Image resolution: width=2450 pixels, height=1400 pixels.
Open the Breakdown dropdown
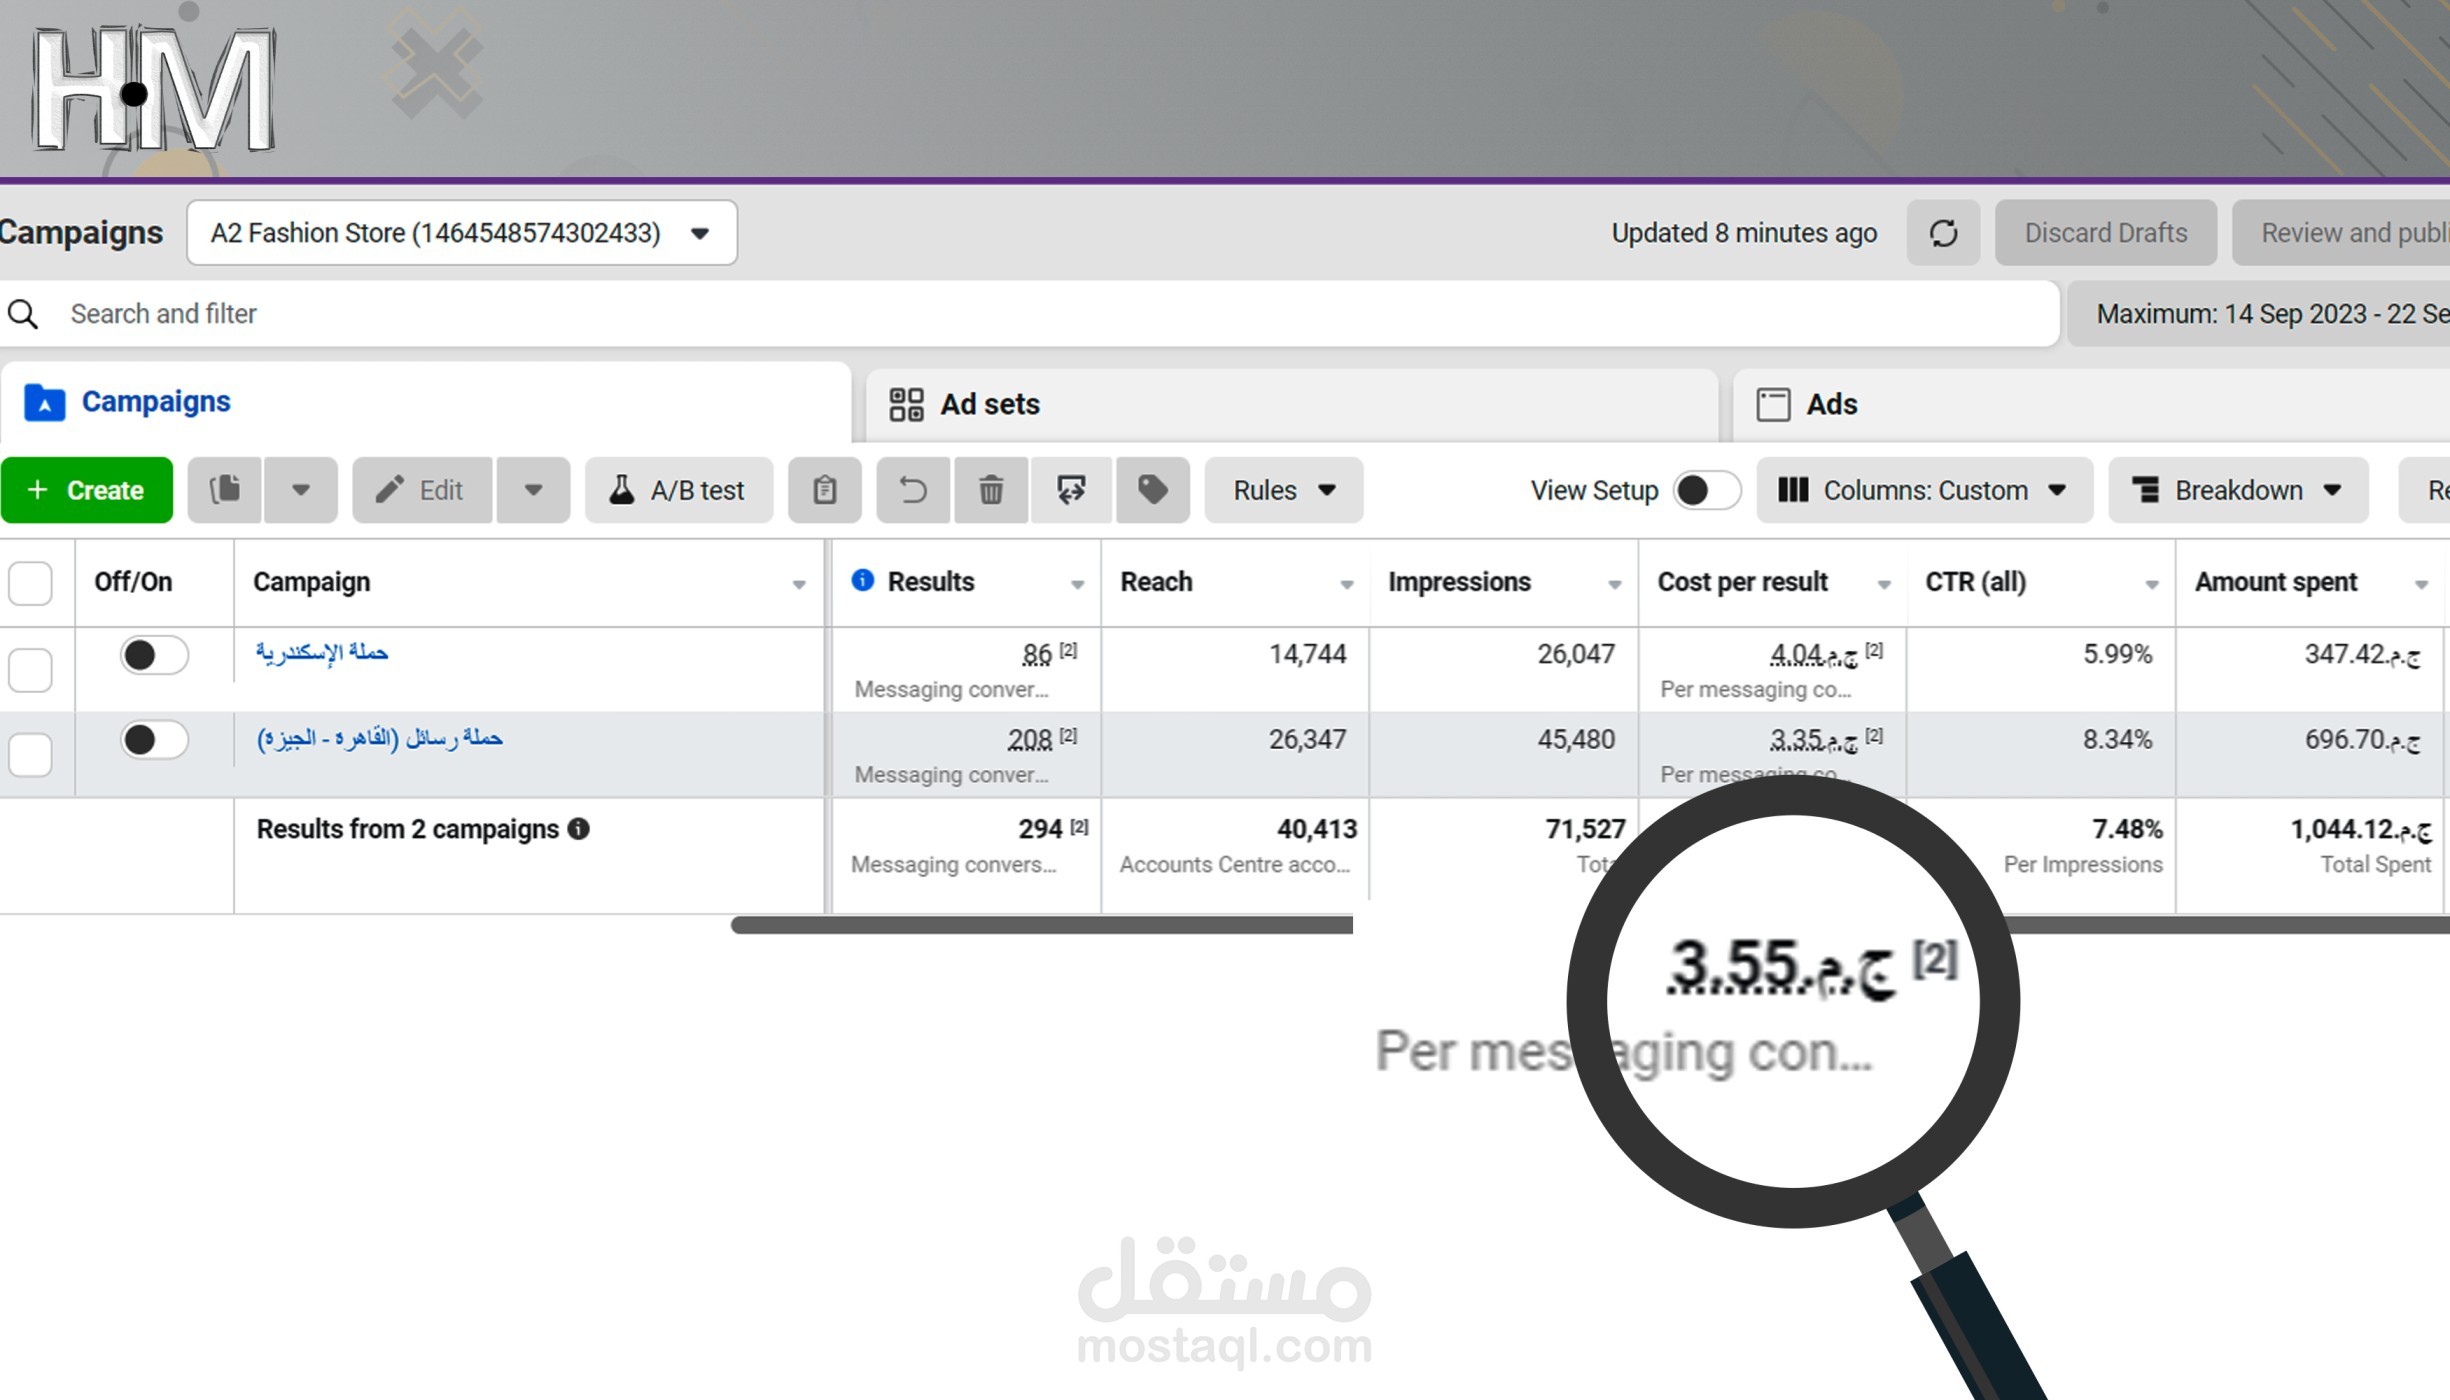point(2237,490)
